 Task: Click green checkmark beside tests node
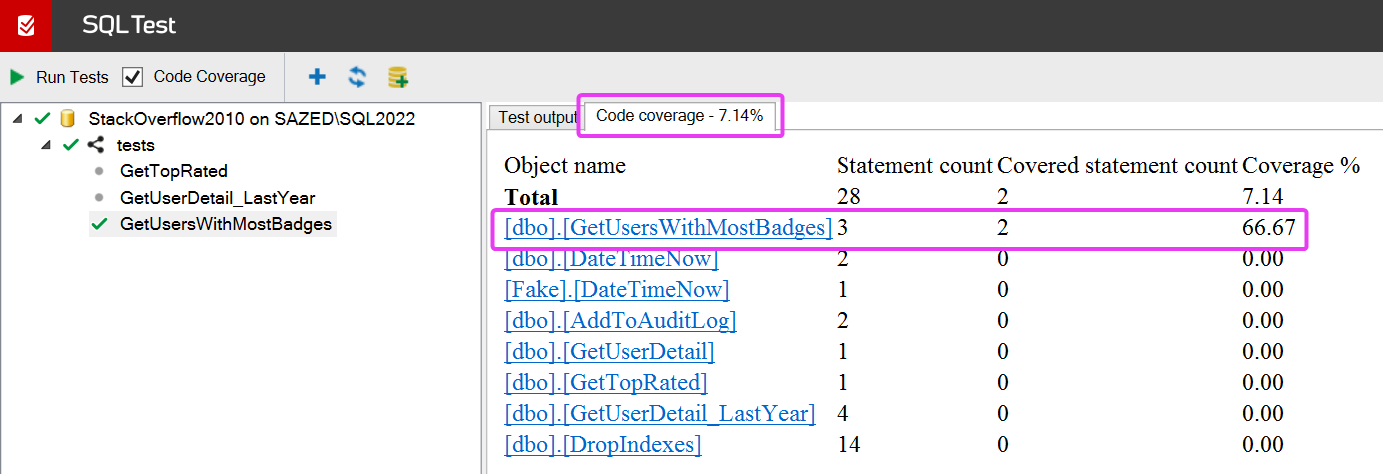(x=70, y=145)
